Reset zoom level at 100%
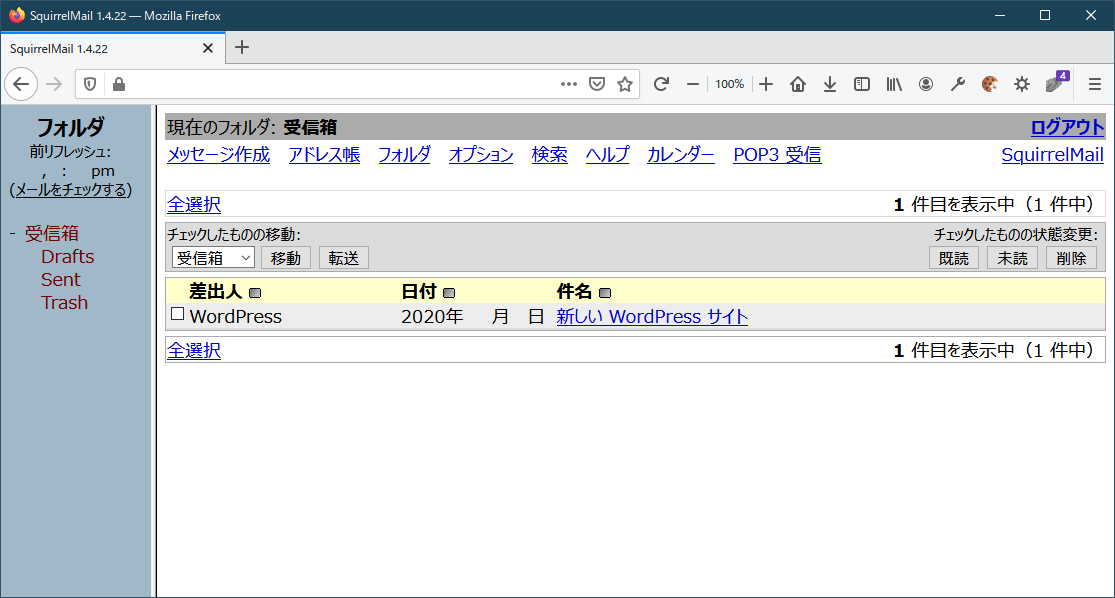 (x=730, y=84)
